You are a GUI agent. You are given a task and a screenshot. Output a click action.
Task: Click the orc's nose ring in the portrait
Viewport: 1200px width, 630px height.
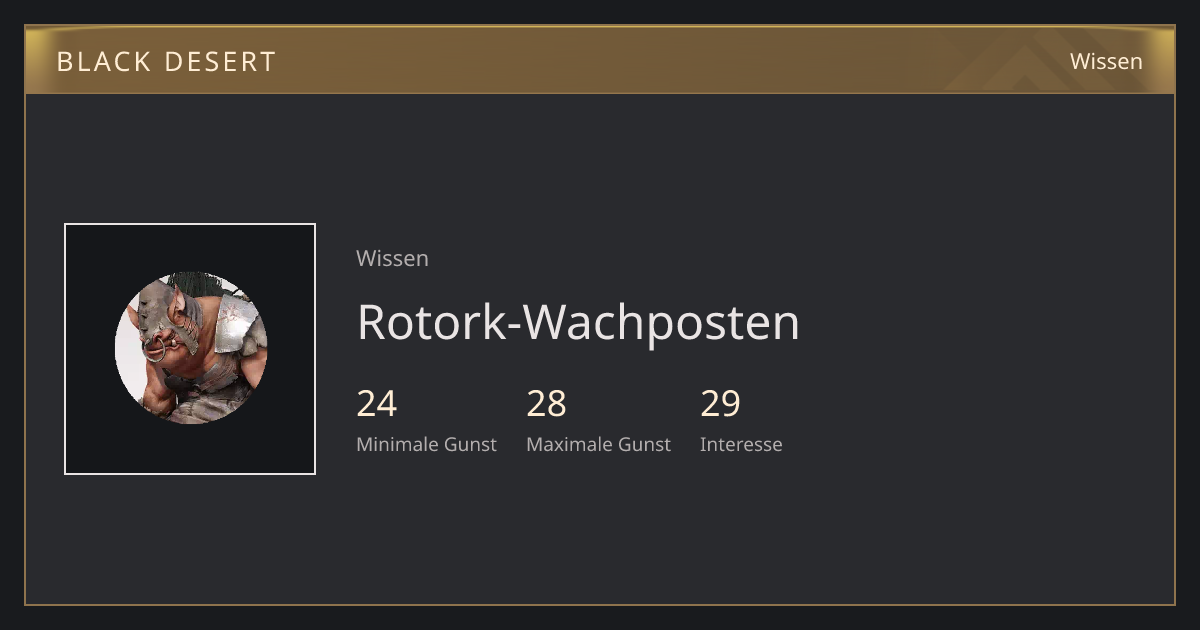coord(157,349)
